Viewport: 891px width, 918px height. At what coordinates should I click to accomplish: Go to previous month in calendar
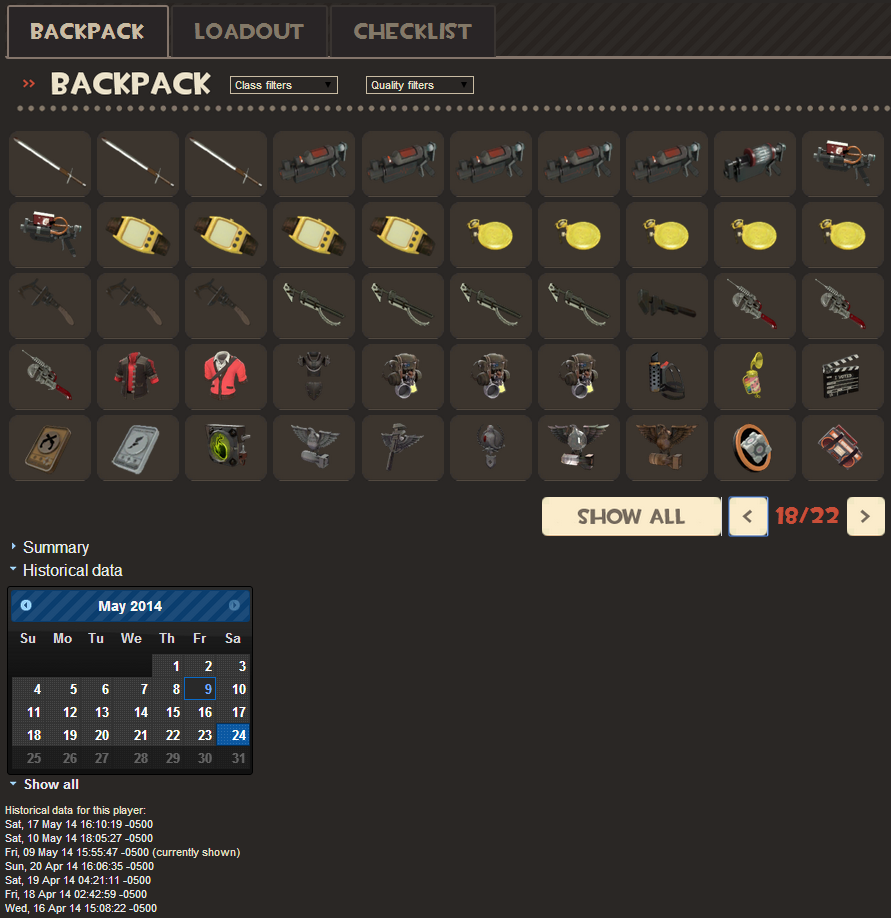(26, 605)
